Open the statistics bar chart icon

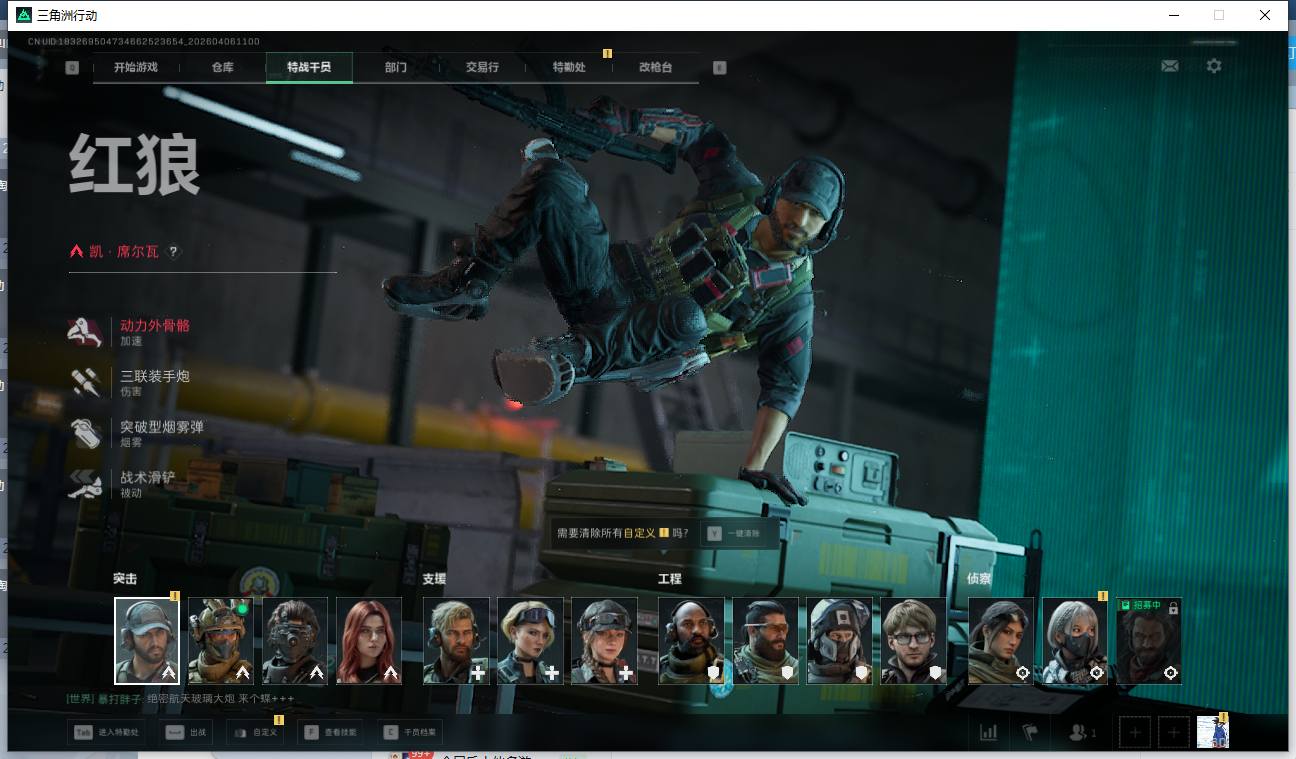click(988, 732)
